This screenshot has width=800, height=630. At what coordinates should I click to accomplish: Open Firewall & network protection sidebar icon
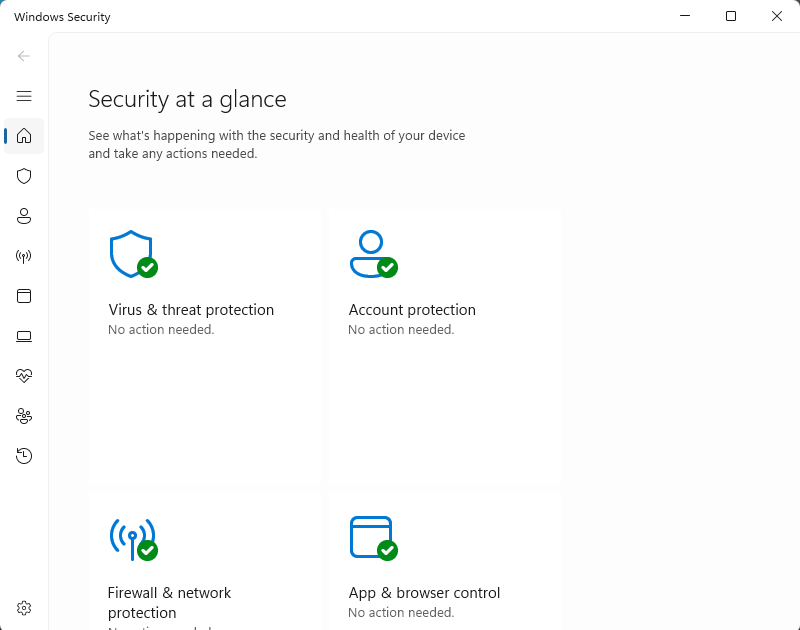[24, 256]
